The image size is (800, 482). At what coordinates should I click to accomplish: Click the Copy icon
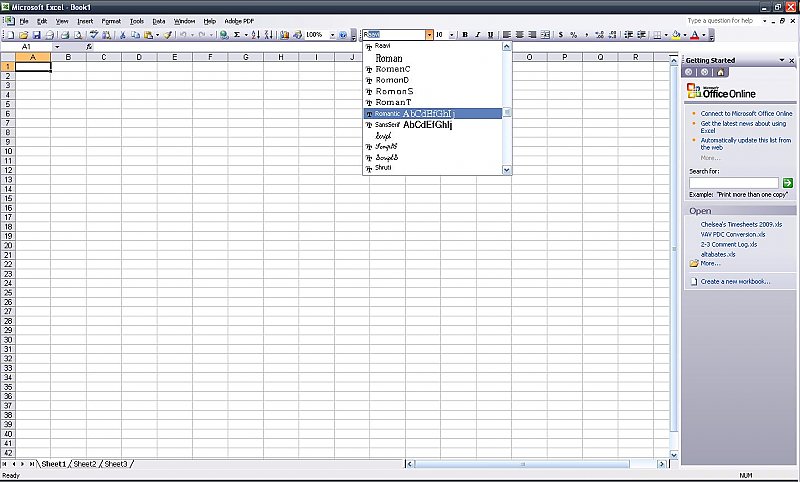tap(135, 35)
